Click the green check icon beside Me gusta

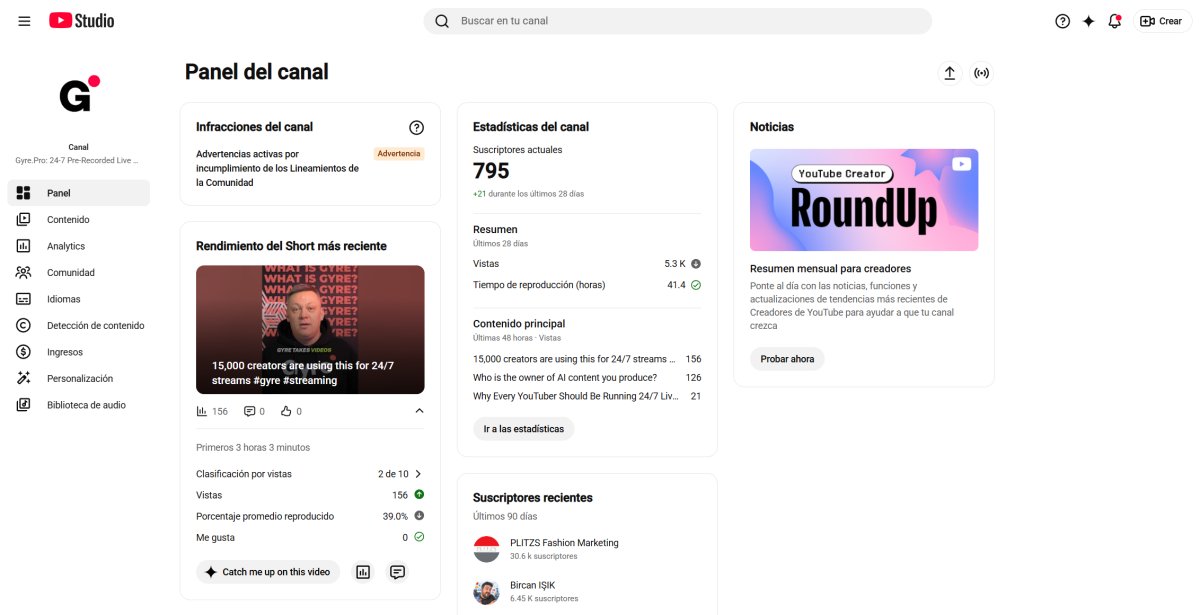click(419, 537)
